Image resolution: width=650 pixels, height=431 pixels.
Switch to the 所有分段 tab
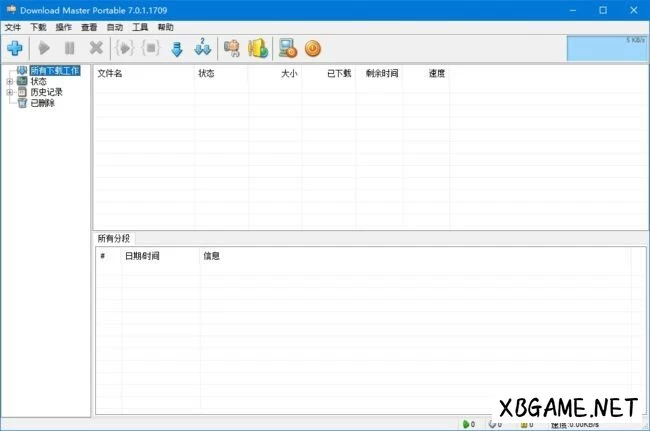[x=115, y=238]
